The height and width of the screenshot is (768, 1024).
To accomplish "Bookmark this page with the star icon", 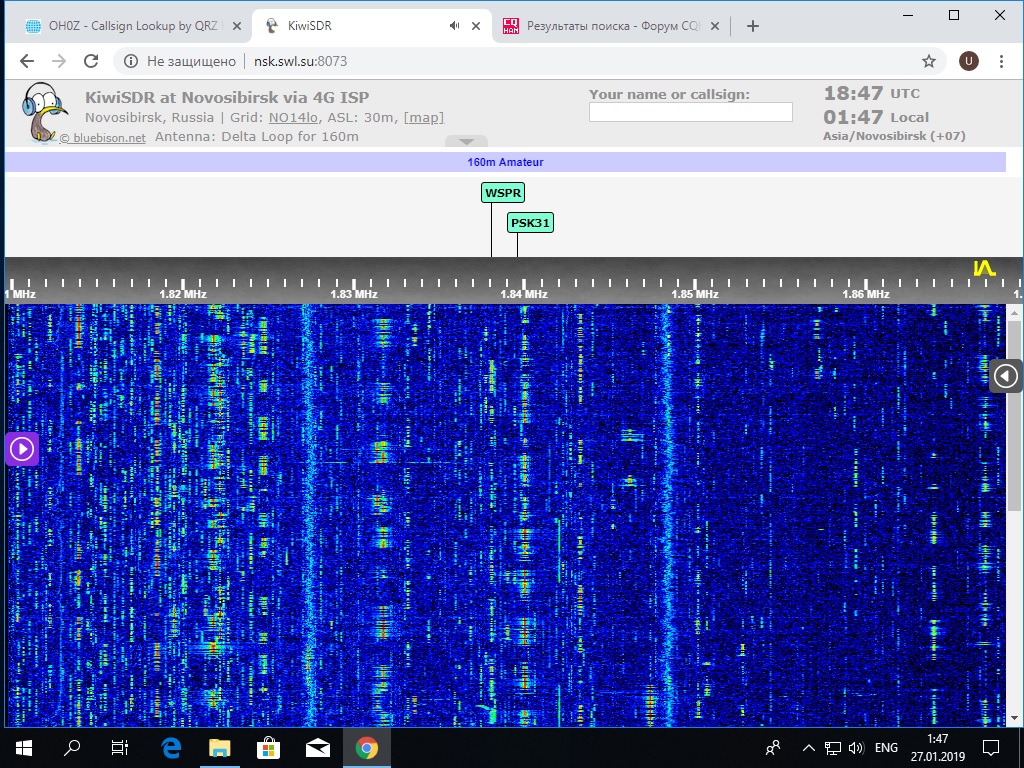I will click(929, 61).
